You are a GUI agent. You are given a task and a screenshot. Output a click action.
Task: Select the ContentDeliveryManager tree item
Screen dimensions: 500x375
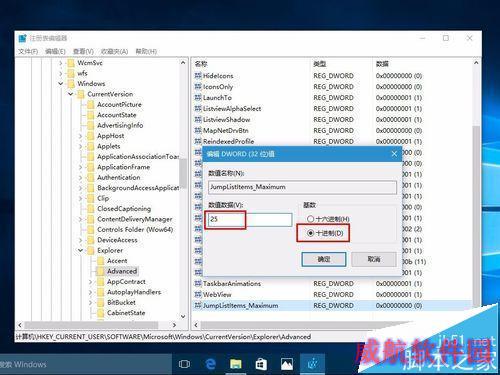tap(135, 219)
